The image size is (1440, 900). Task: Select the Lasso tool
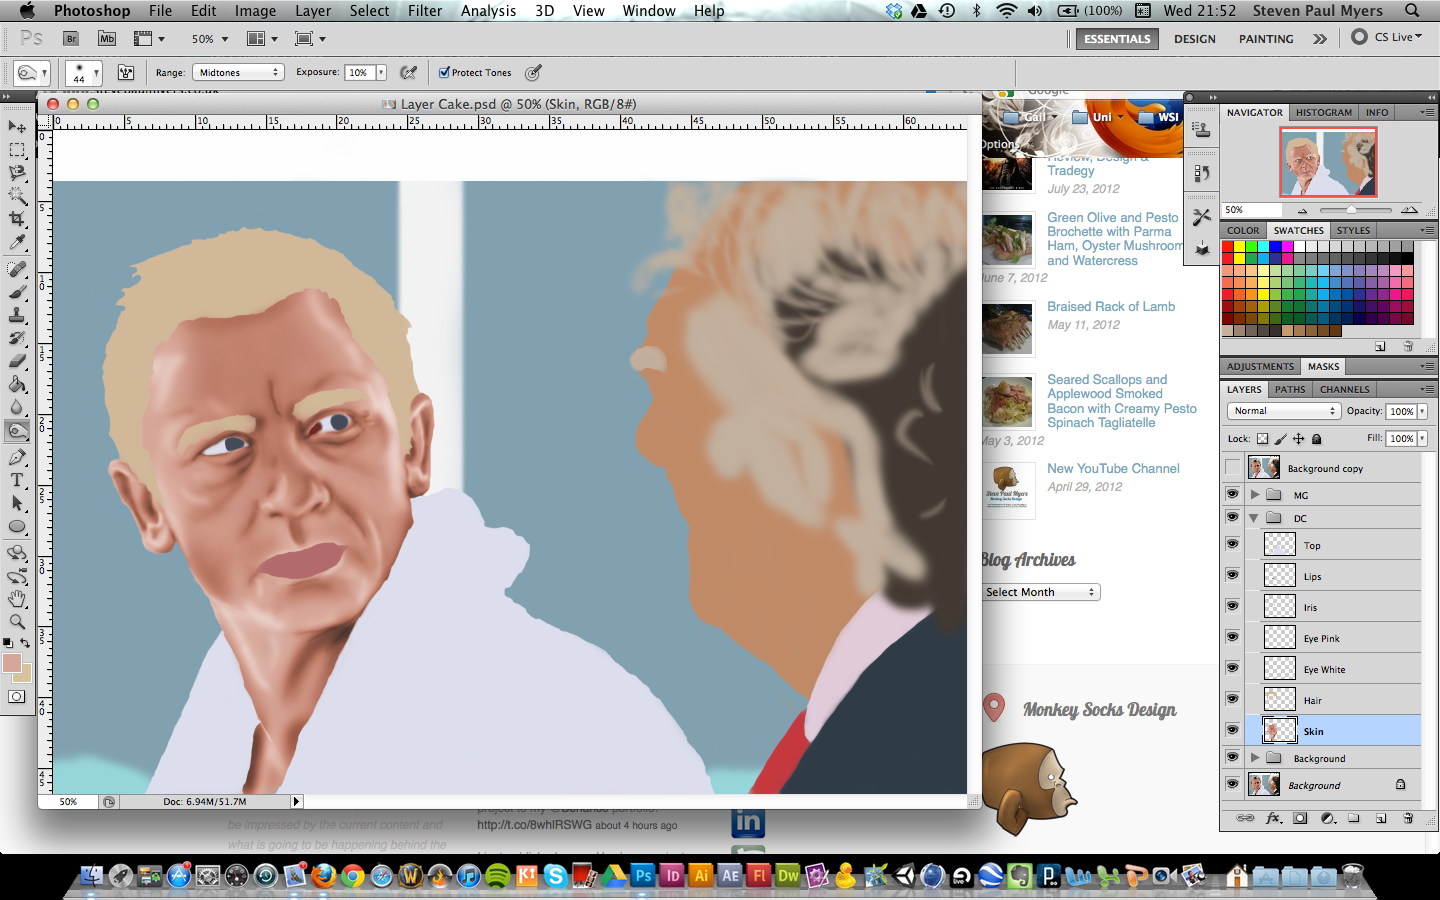pyautogui.click(x=17, y=173)
